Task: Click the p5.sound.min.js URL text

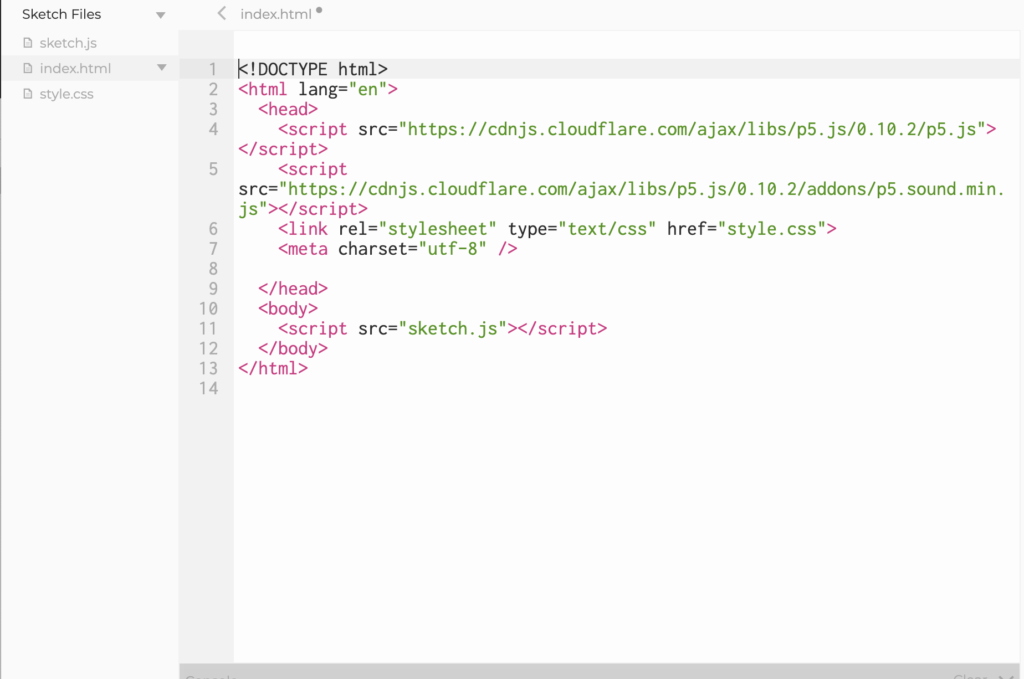Action: pyautogui.click(x=620, y=199)
